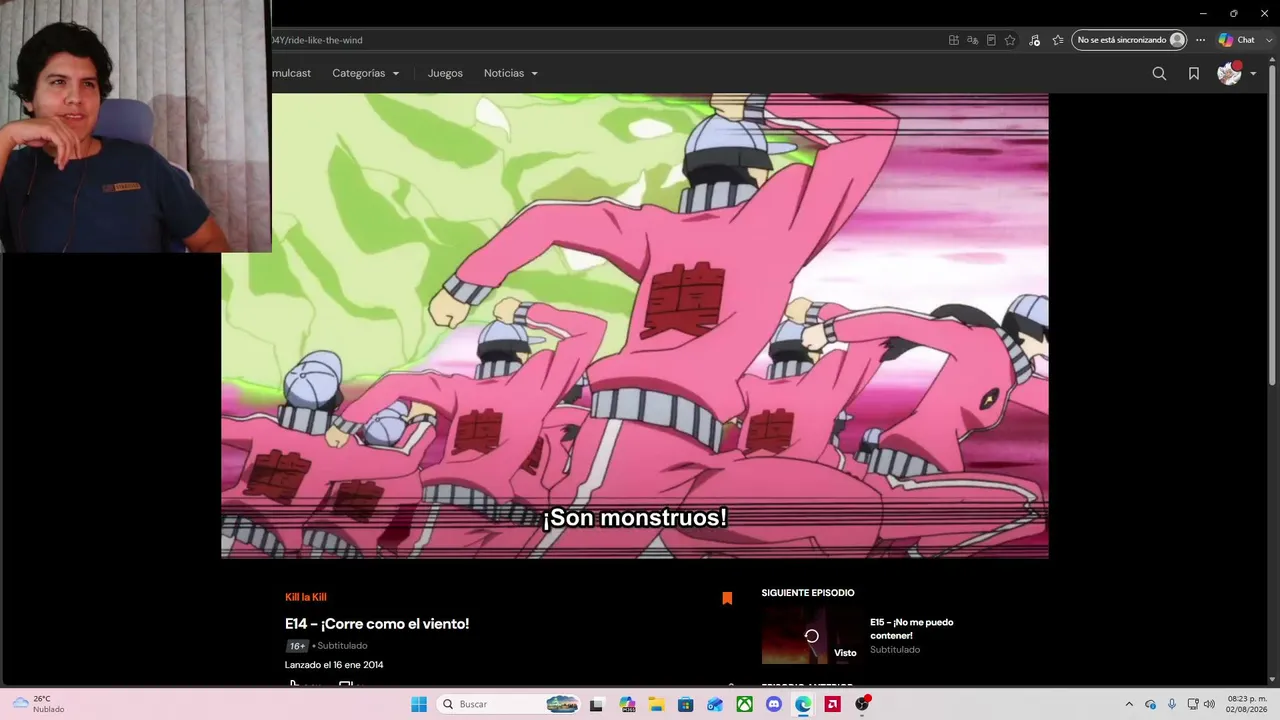Open the immersive reader icon
The height and width of the screenshot is (720, 1280).
991,40
